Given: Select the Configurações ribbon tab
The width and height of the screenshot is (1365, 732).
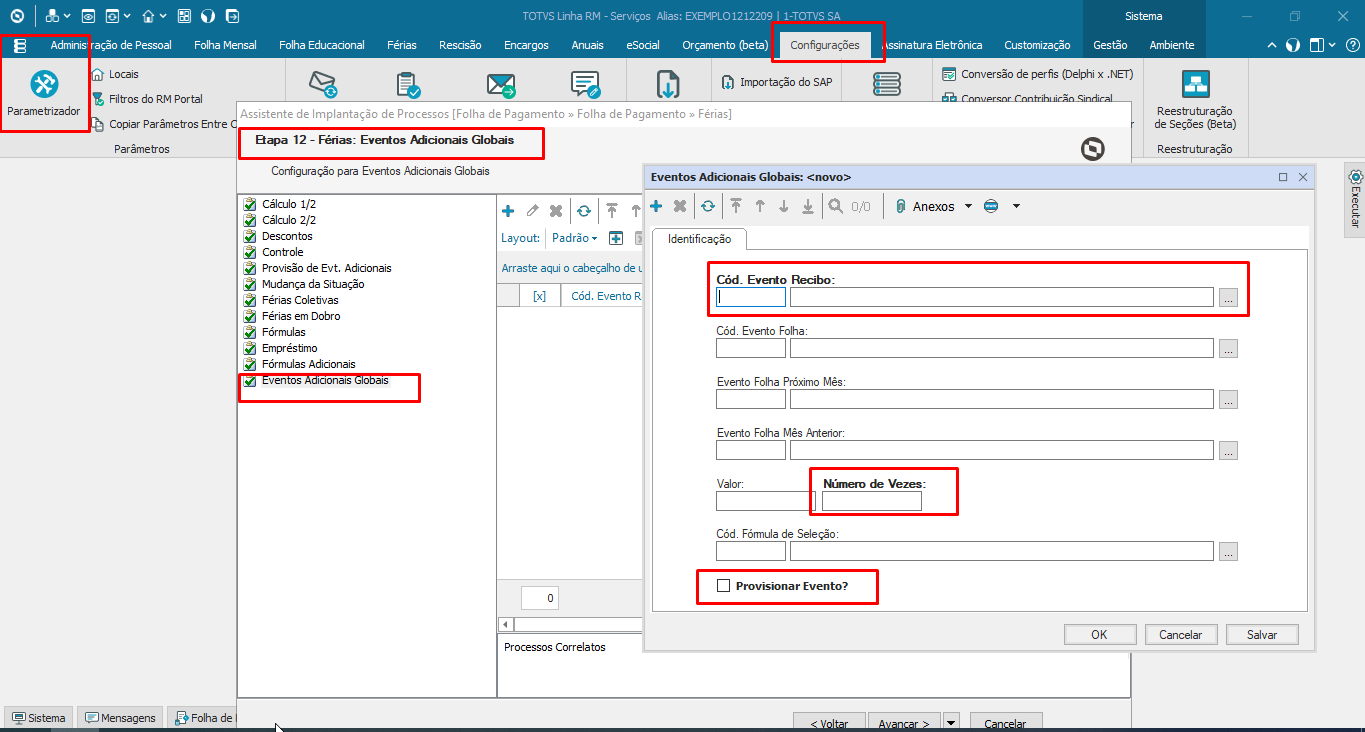Looking at the screenshot, I should point(825,45).
